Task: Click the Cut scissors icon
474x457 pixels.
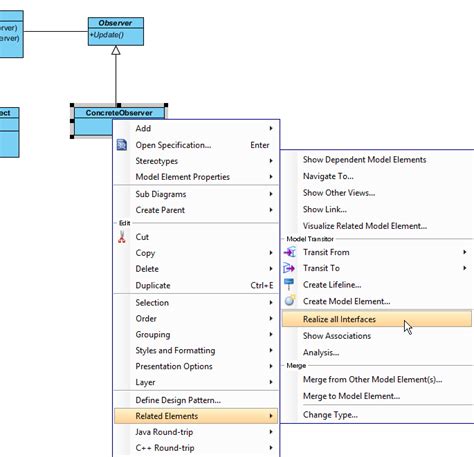Action: 122,237
